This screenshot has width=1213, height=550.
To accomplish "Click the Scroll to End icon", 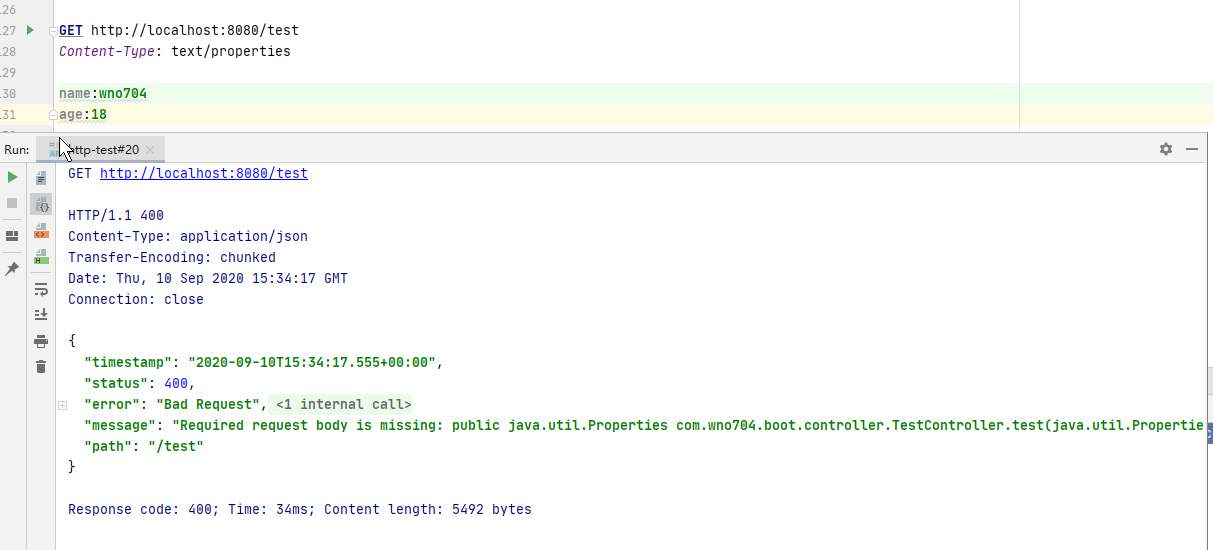I will point(41,314).
